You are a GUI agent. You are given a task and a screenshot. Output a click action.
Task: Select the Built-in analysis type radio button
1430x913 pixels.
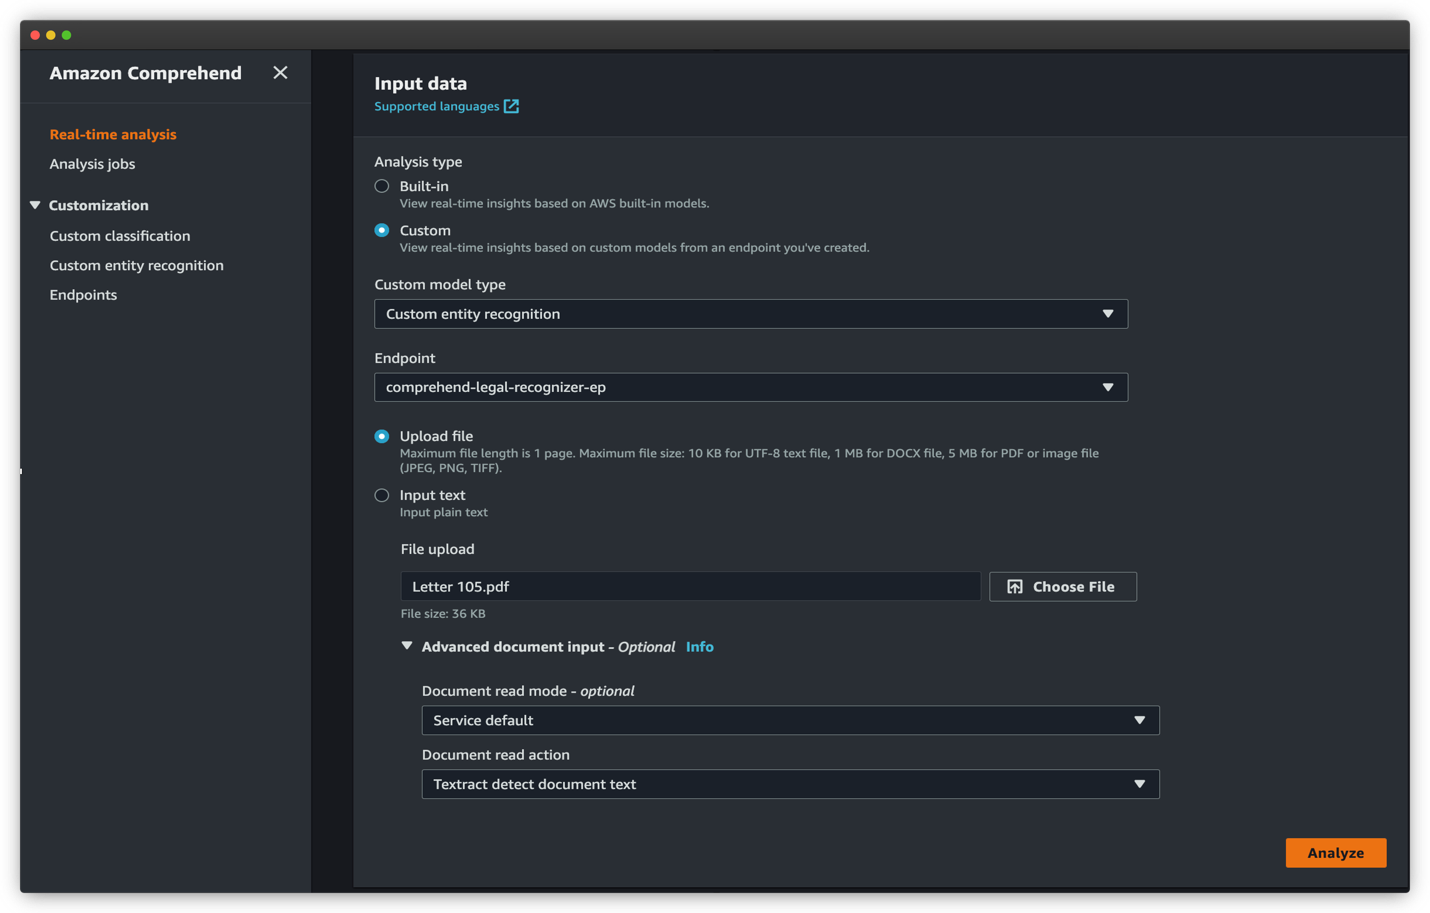tap(381, 186)
